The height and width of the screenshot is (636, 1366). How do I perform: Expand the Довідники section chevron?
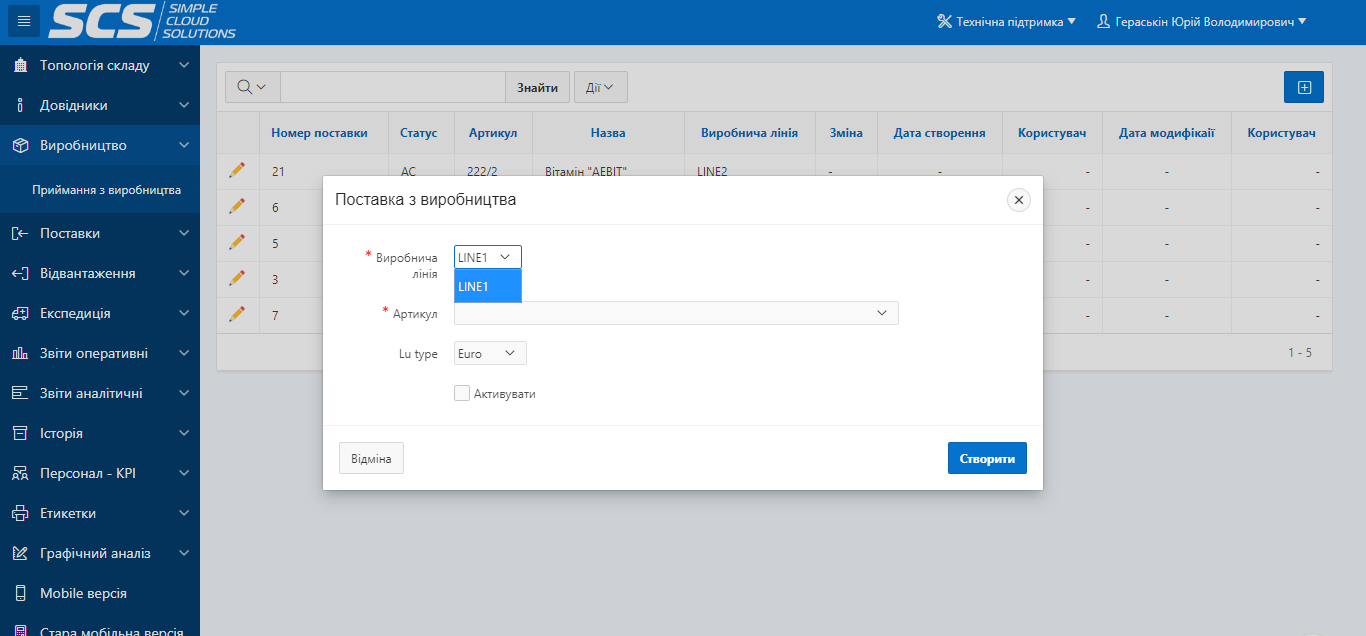point(183,105)
